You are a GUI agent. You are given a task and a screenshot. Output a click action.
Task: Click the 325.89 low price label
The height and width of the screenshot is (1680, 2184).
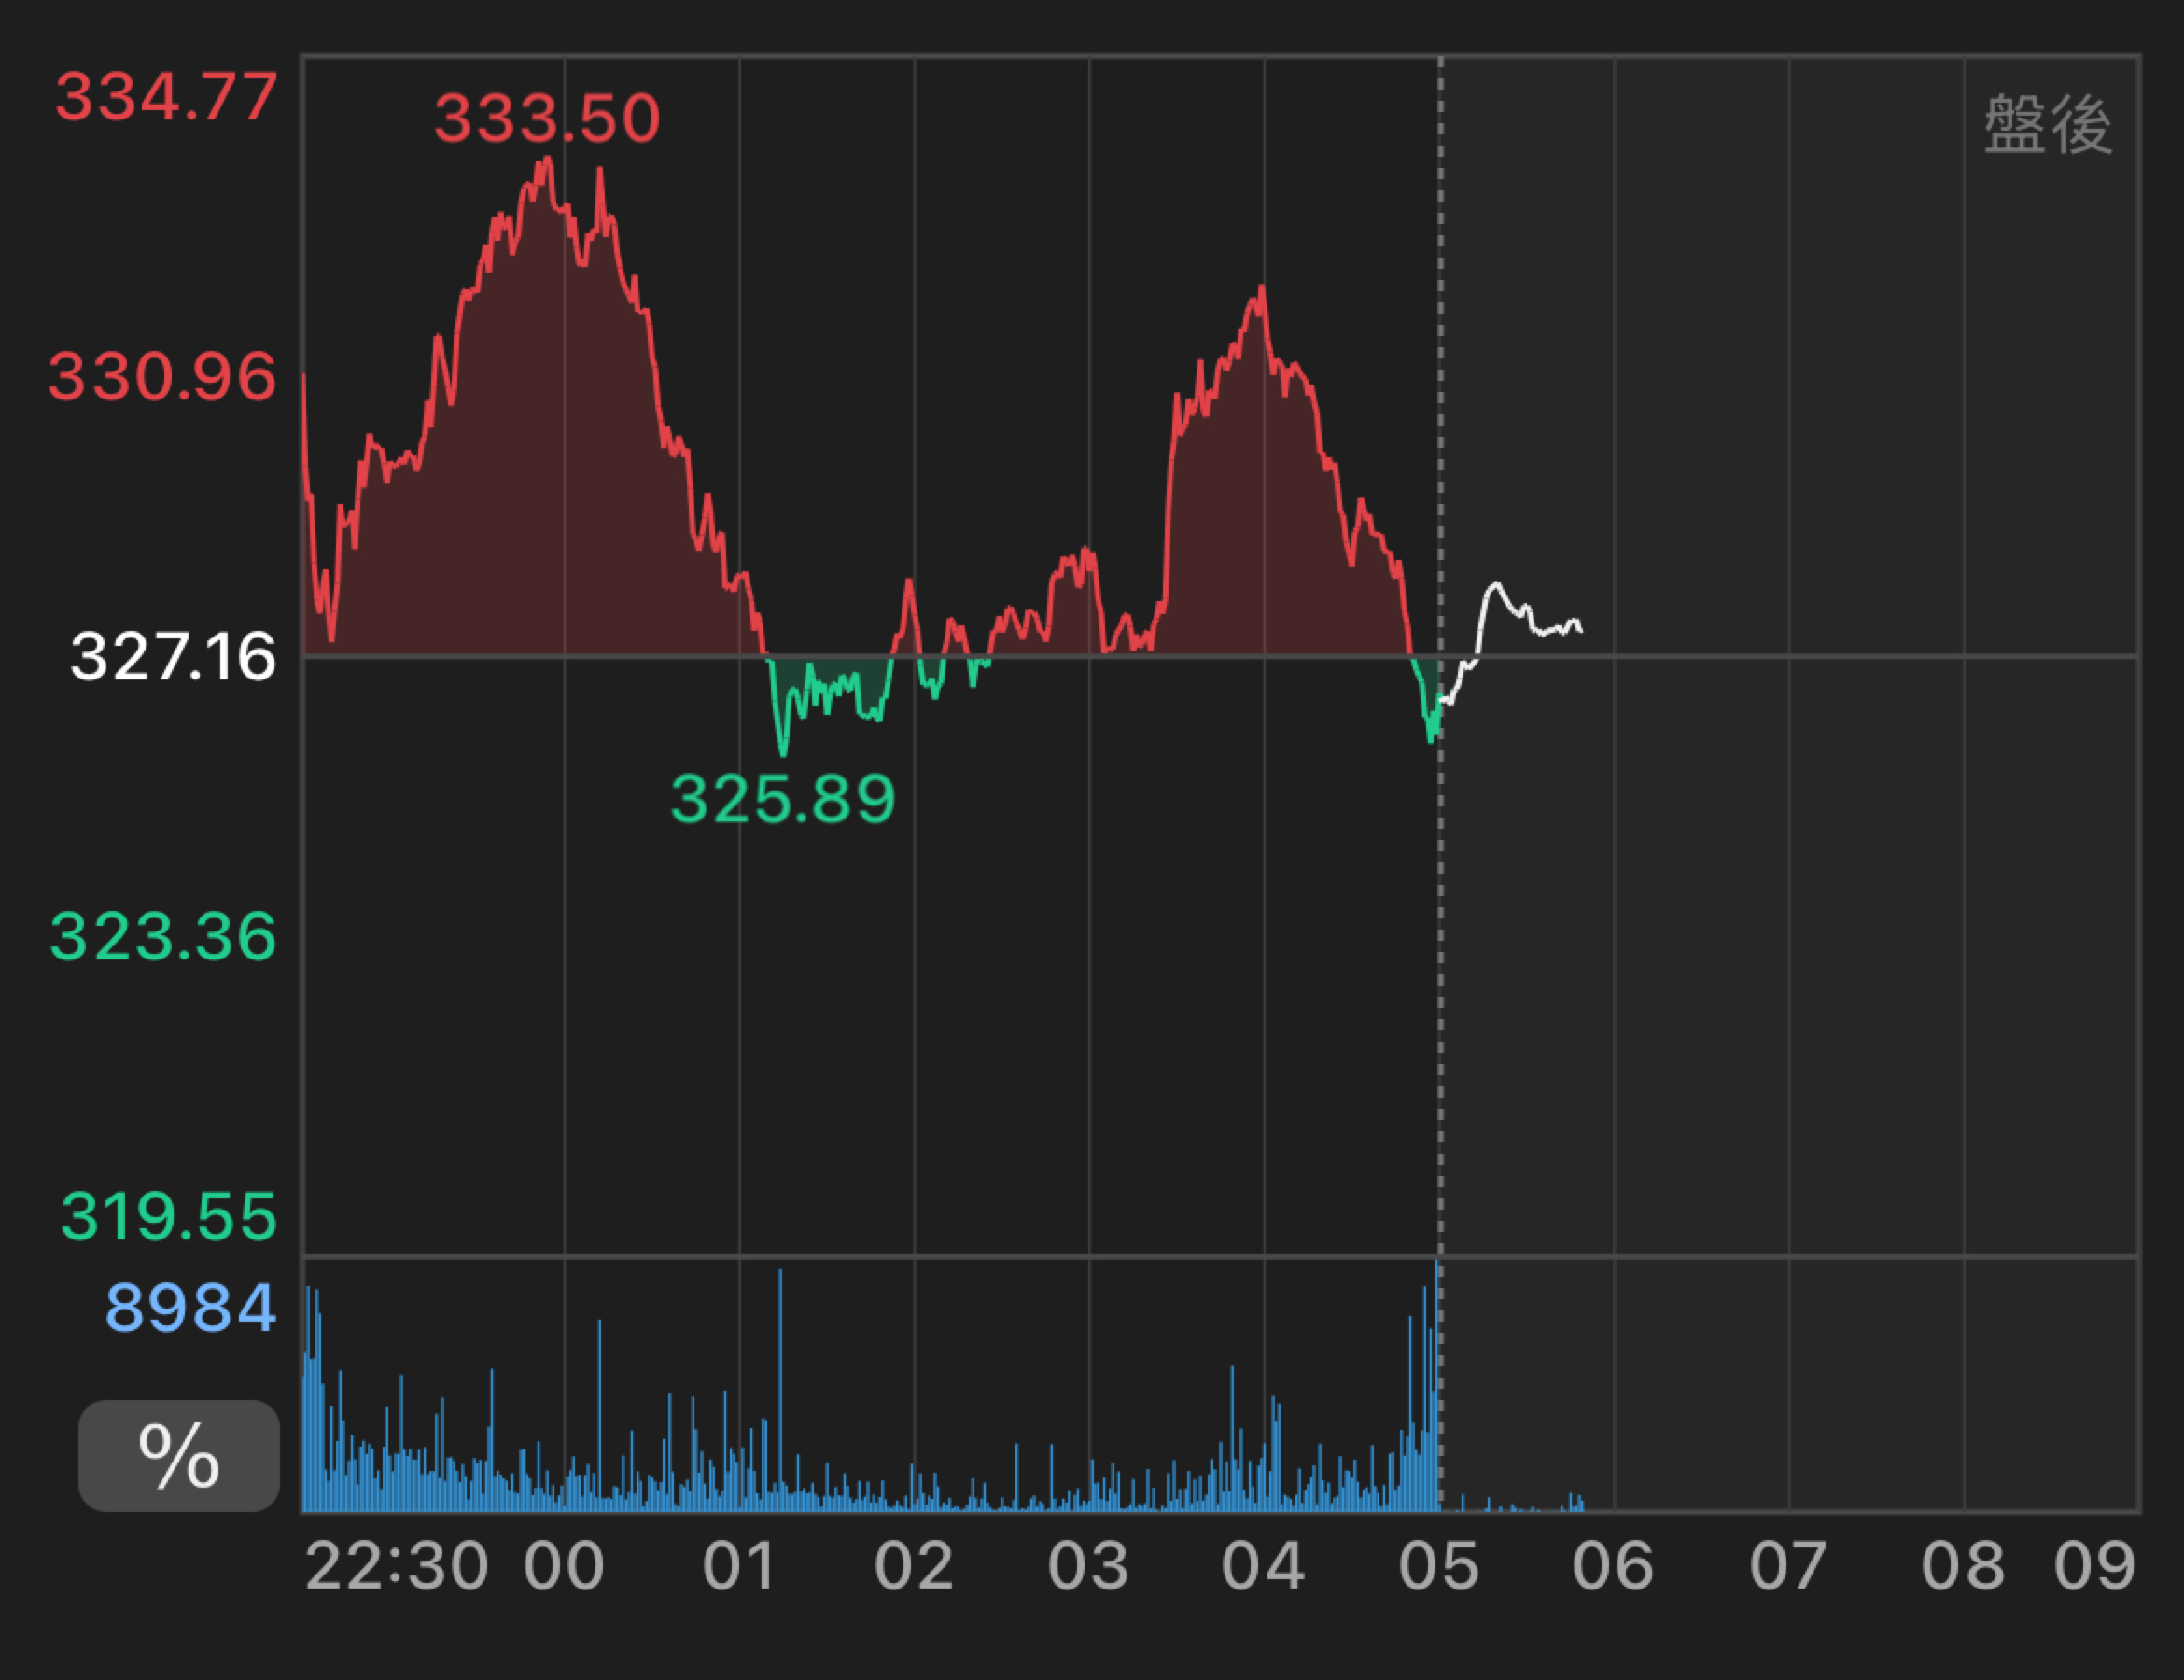(783, 799)
